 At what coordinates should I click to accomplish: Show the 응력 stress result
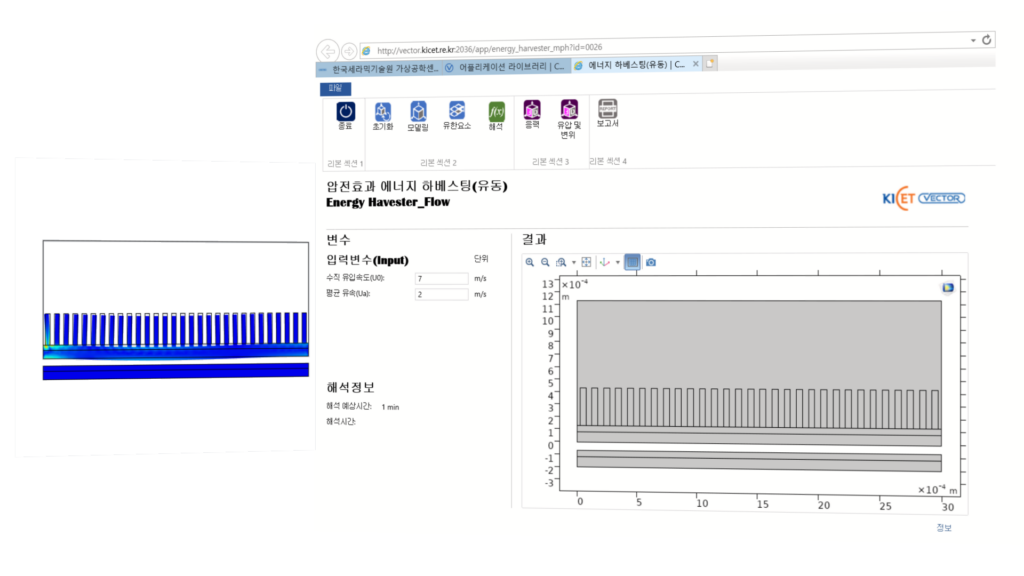point(532,110)
